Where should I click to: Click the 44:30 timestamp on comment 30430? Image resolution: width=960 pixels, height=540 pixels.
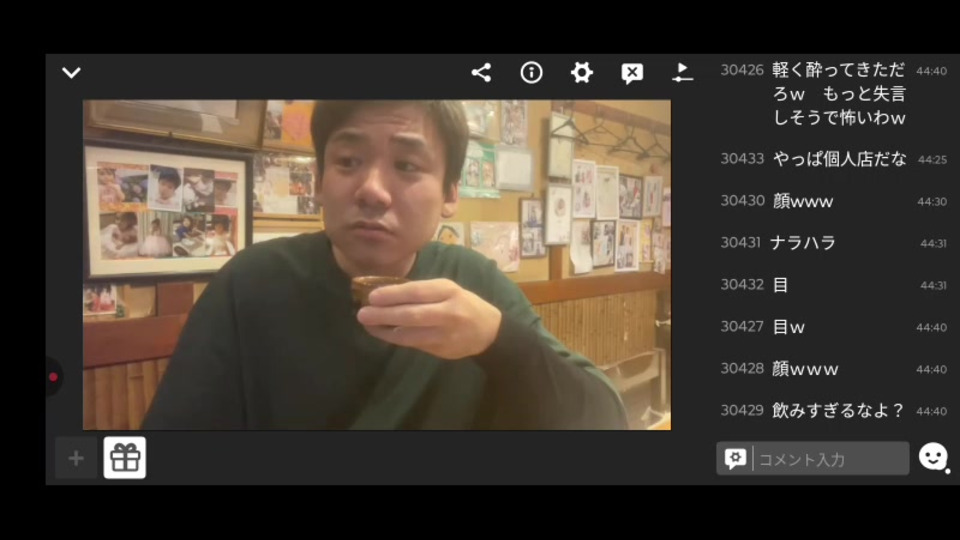(932, 201)
